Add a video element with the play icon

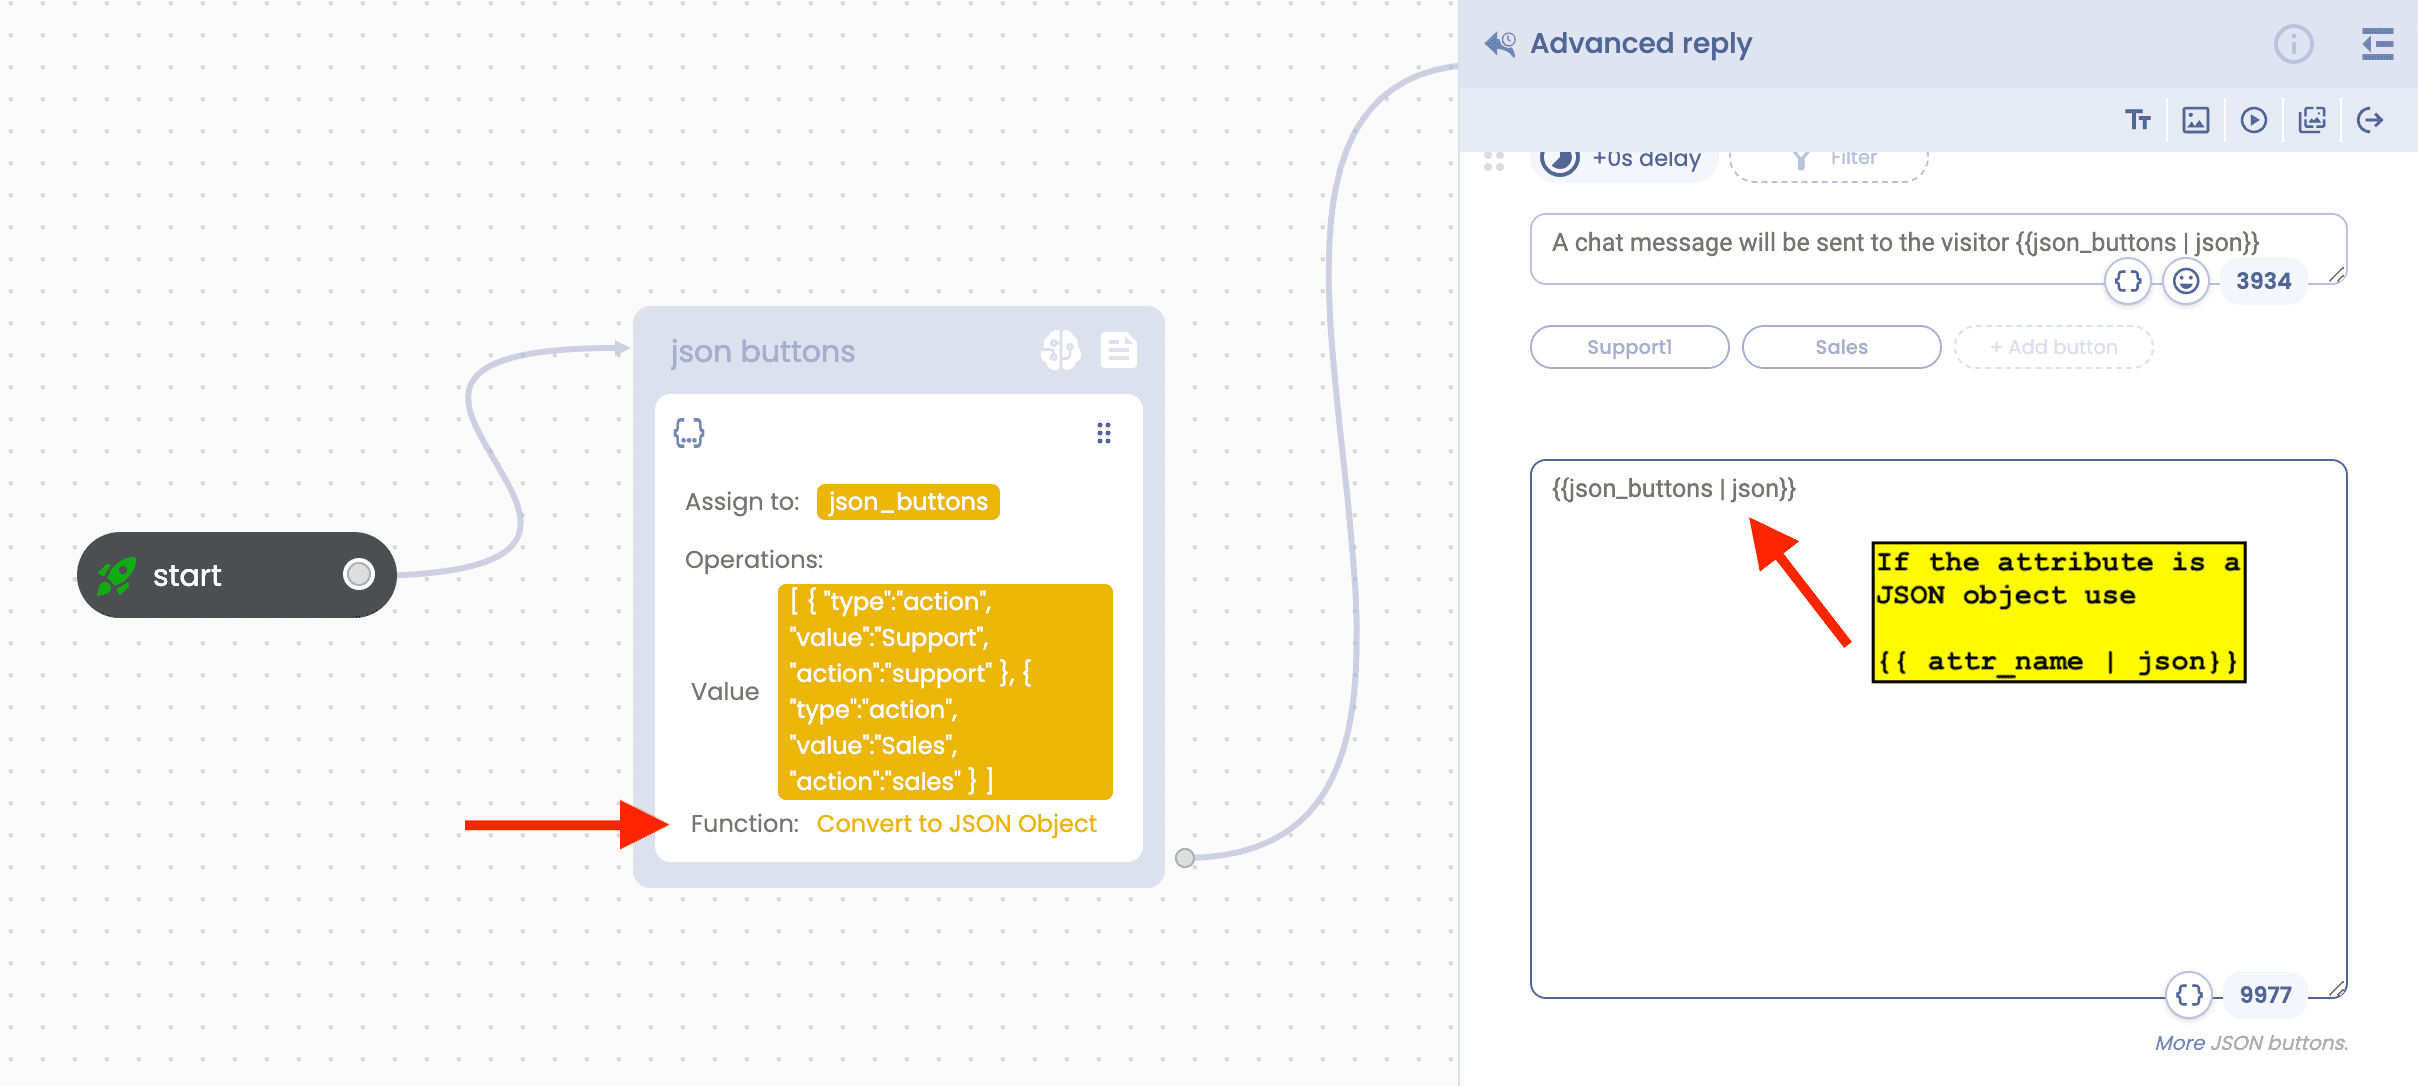2254,120
